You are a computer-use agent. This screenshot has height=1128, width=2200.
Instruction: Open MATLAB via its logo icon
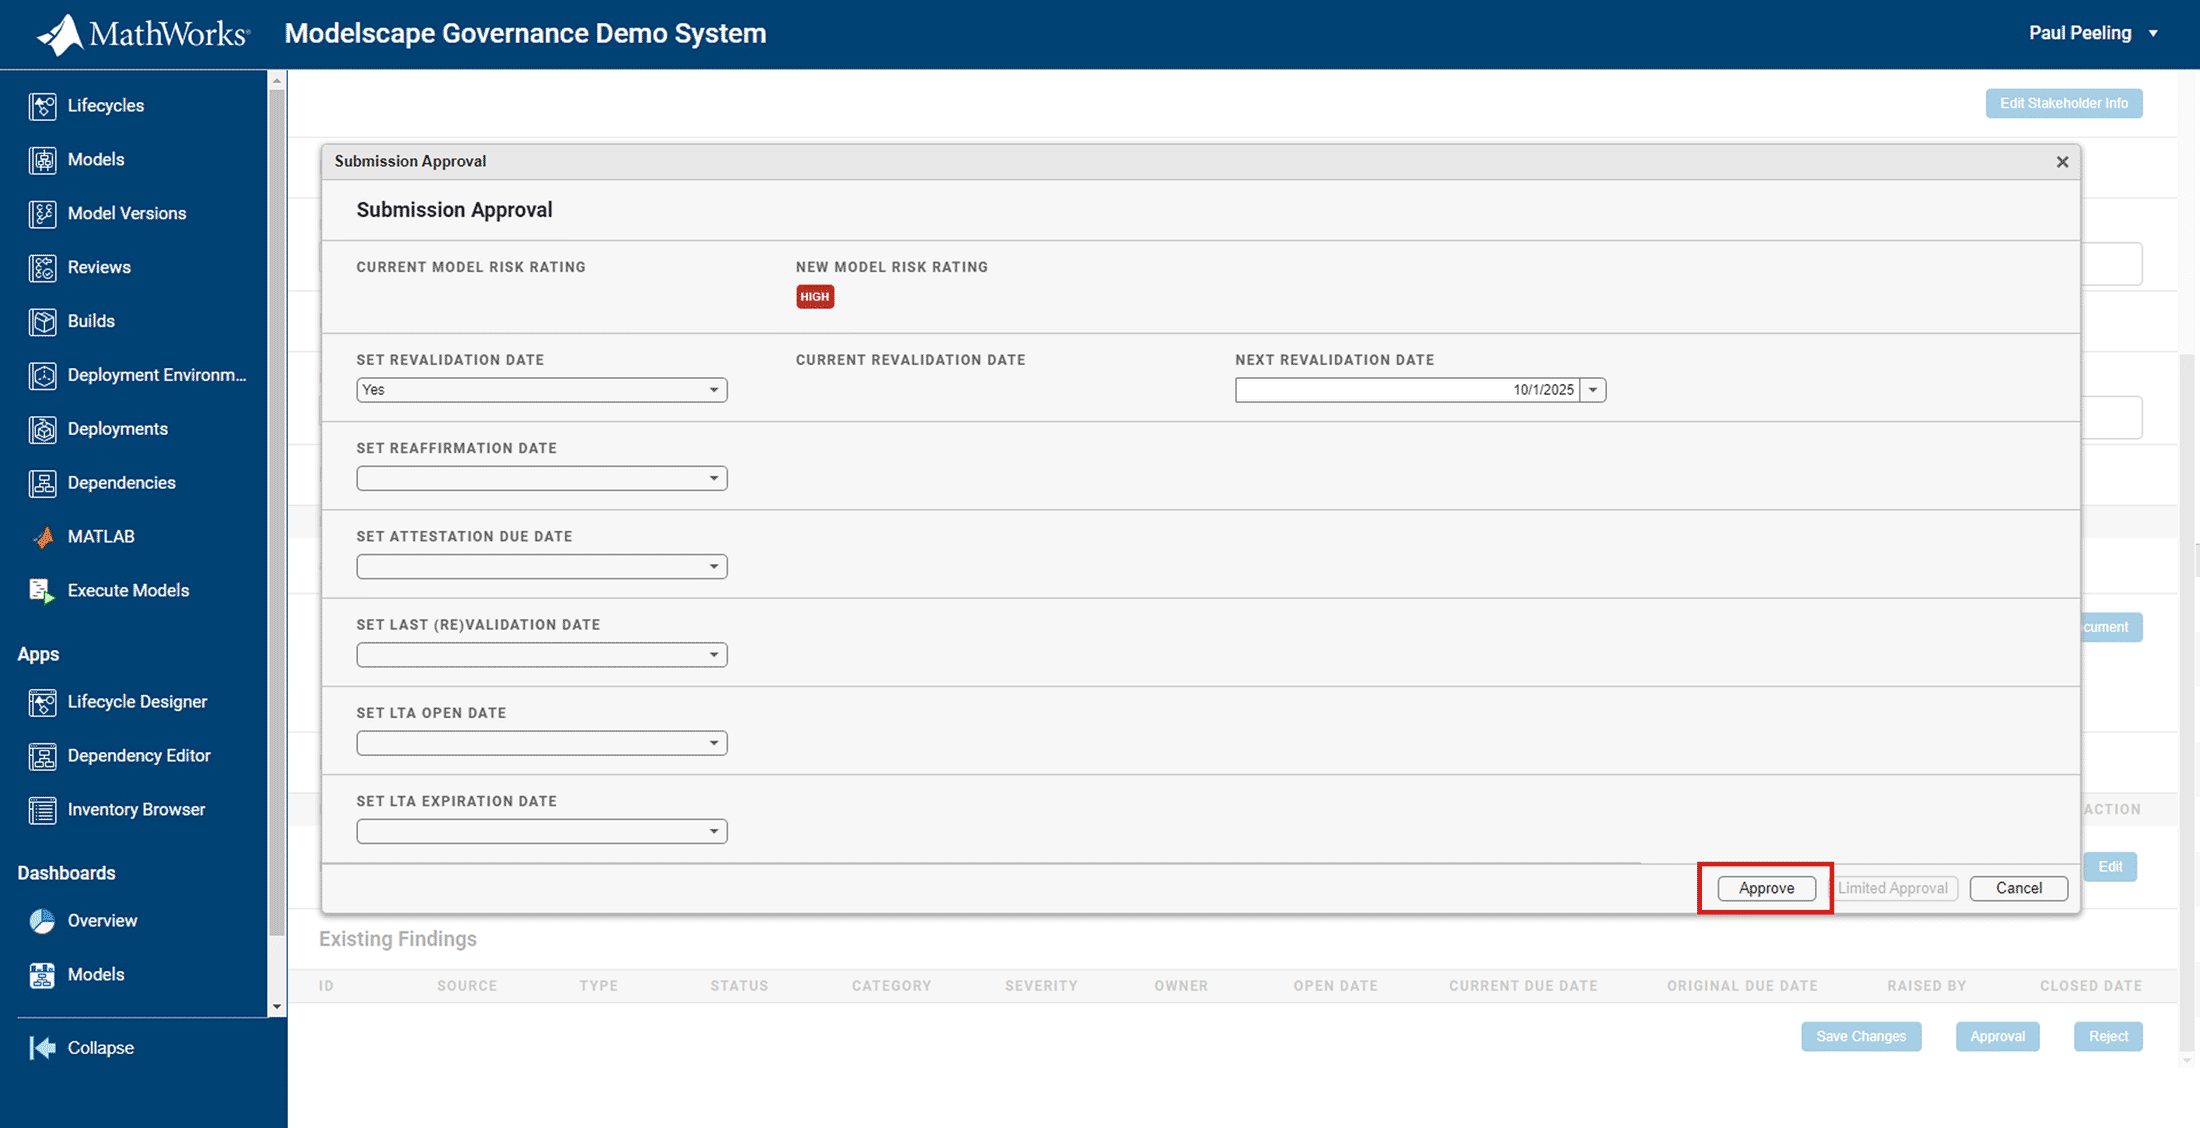(42, 537)
